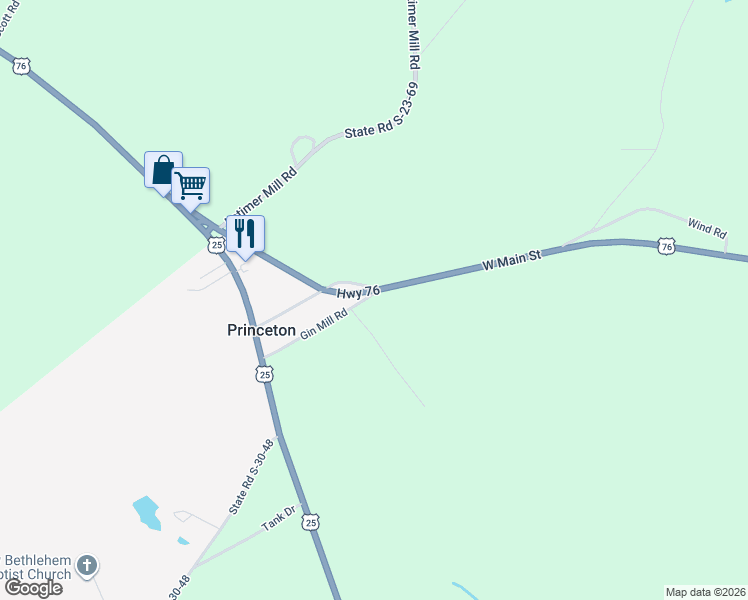Click the Gin Mill Rd label
748x600 pixels.
coord(323,324)
